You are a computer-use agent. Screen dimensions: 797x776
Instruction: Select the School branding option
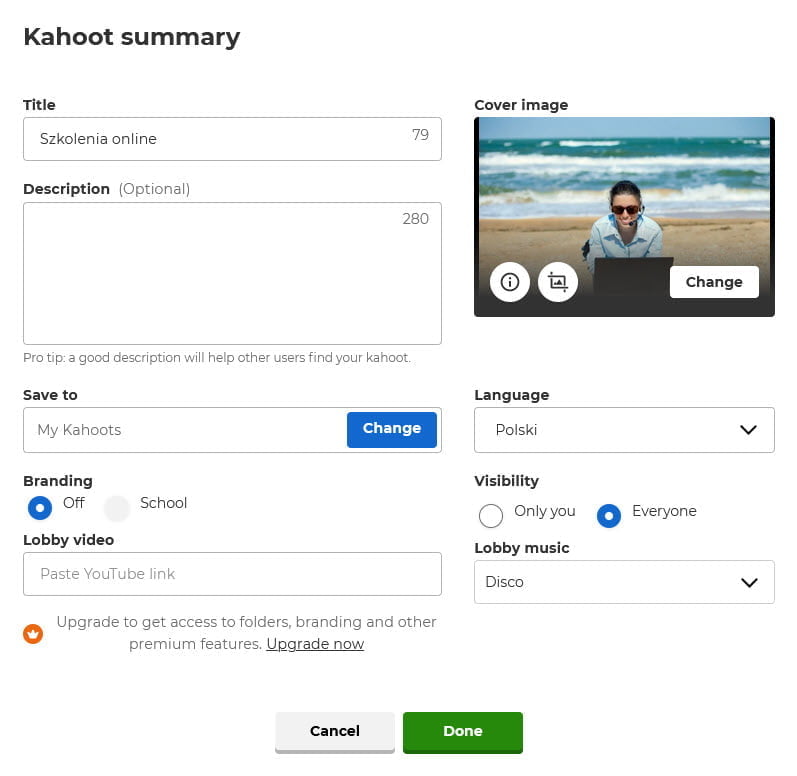(118, 507)
